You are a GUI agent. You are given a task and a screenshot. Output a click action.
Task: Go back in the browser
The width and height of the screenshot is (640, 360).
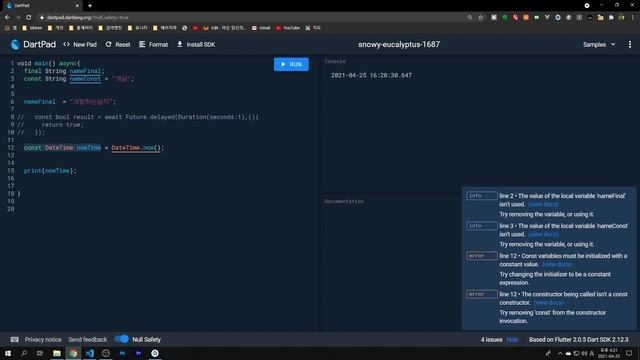tap(7, 18)
